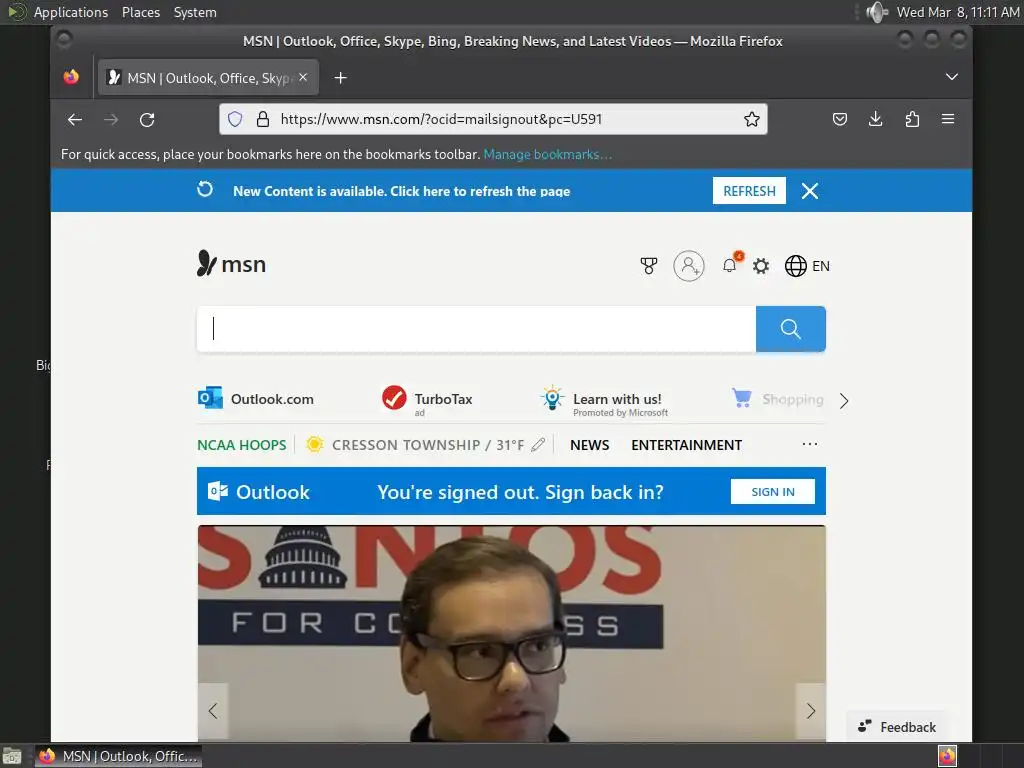Open Firefox View icon in tab bar

point(71,77)
